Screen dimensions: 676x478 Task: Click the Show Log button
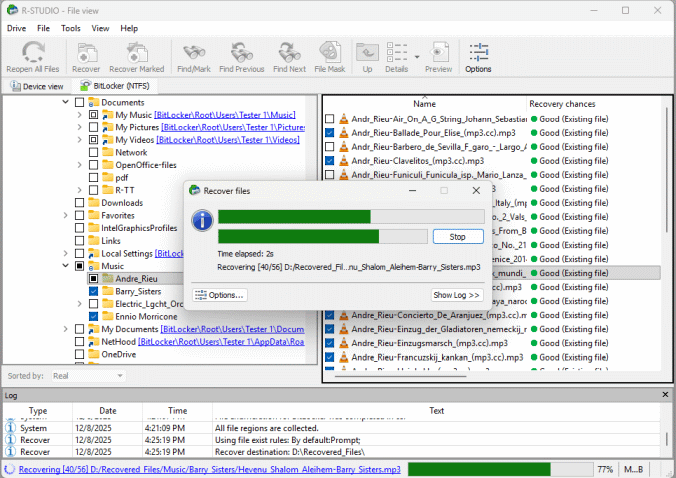(x=456, y=295)
